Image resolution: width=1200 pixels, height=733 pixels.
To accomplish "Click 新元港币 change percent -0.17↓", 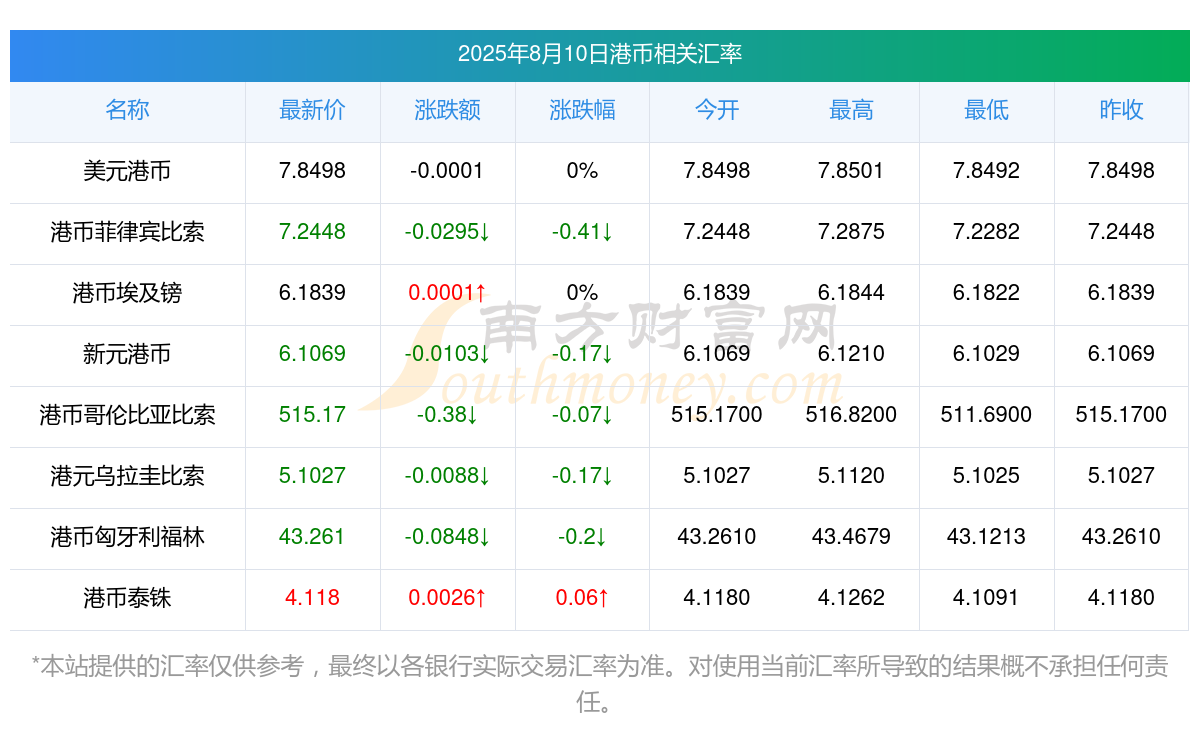I will click(x=582, y=354).
